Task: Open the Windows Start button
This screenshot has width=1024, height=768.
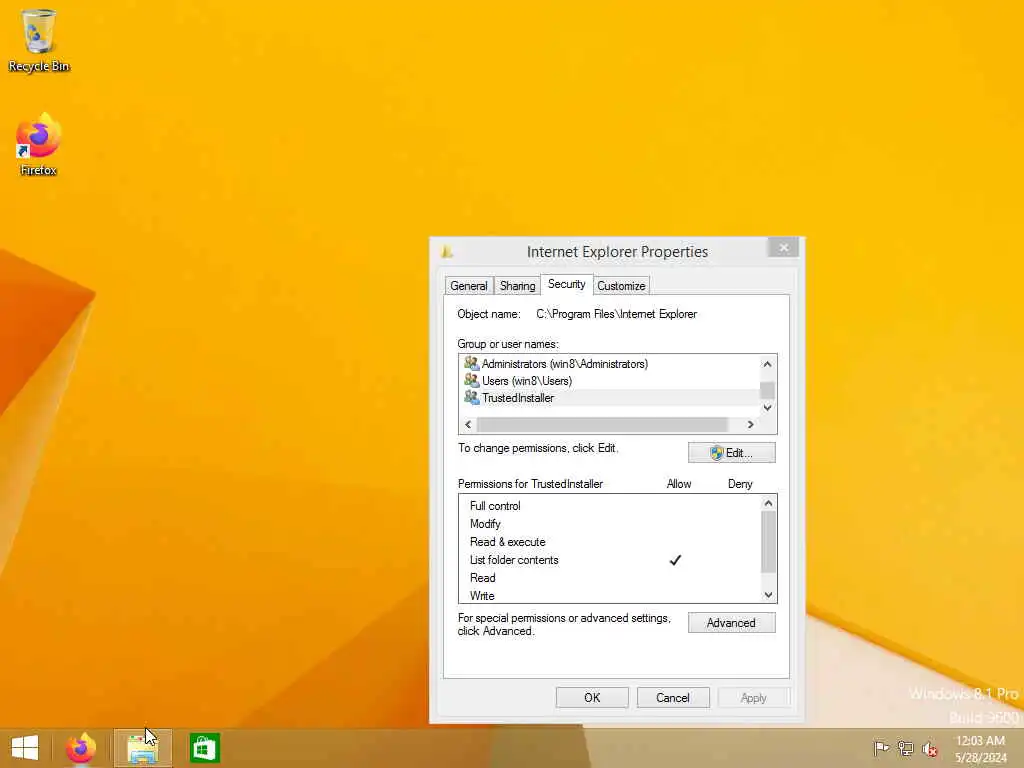Action: [25, 748]
